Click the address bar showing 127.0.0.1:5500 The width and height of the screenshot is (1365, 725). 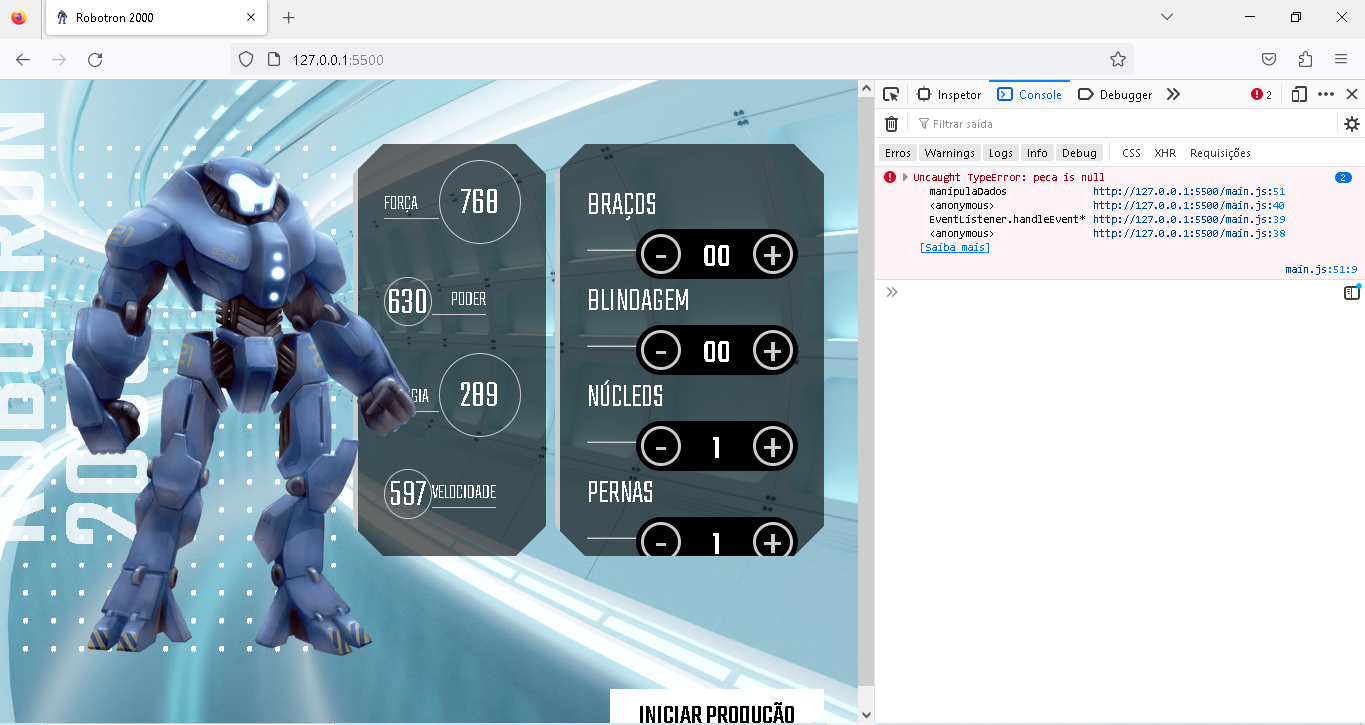click(680, 59)
